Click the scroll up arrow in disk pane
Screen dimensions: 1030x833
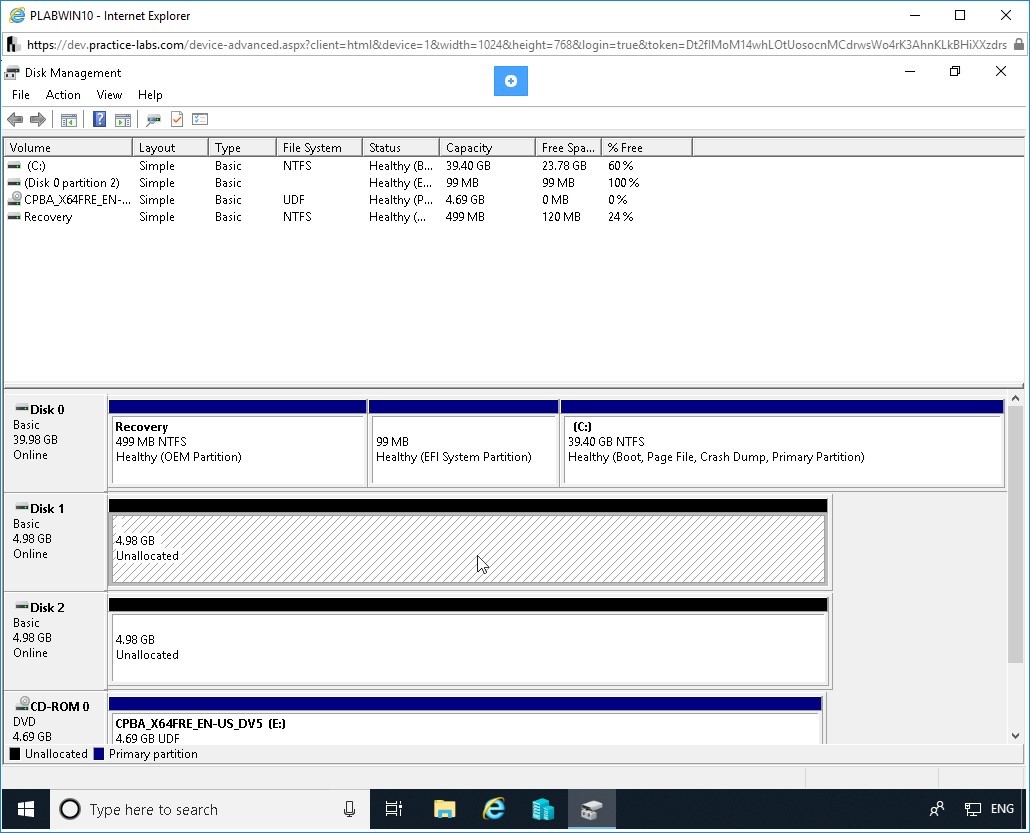point(1016,399)
